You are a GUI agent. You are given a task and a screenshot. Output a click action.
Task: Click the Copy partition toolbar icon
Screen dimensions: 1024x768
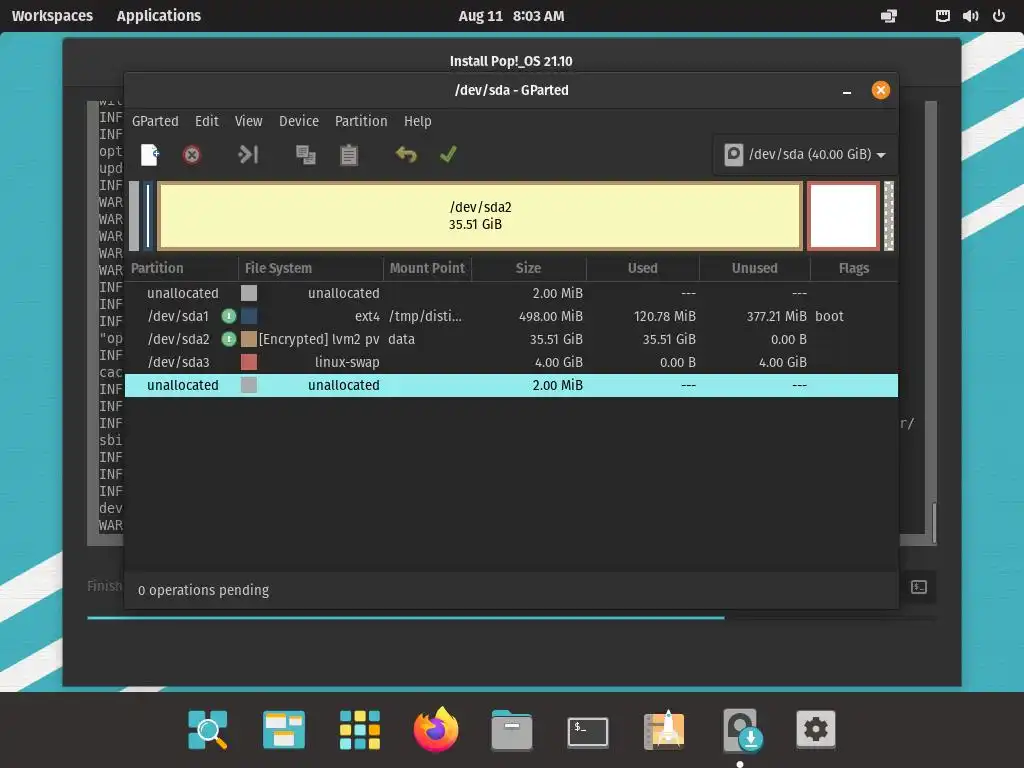[x=306, y=155]
